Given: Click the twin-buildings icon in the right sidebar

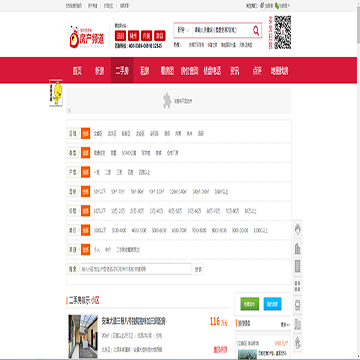Looking at the screenshot, I should click(298, 324).
